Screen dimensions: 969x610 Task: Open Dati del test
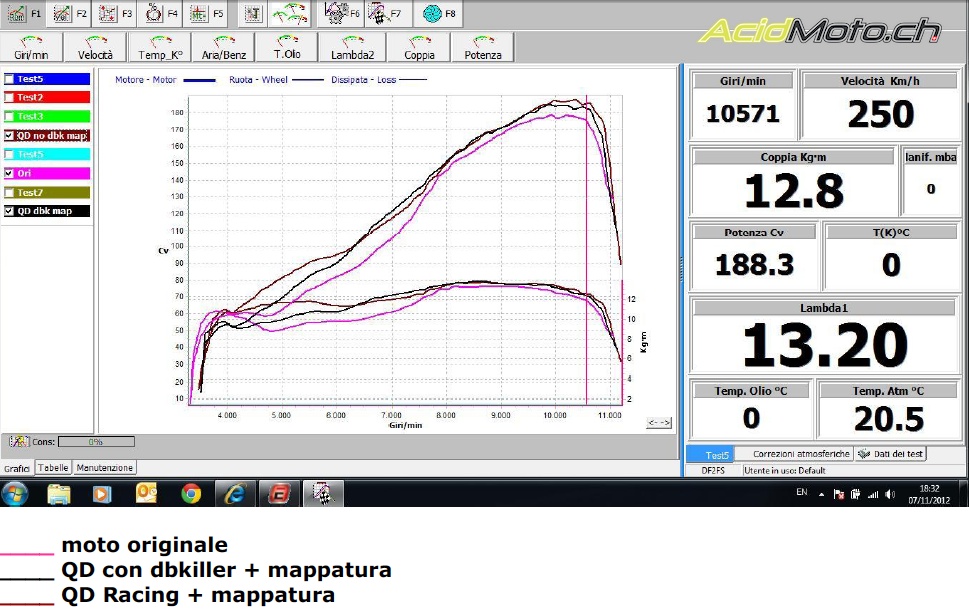click(x=891, y=454)
